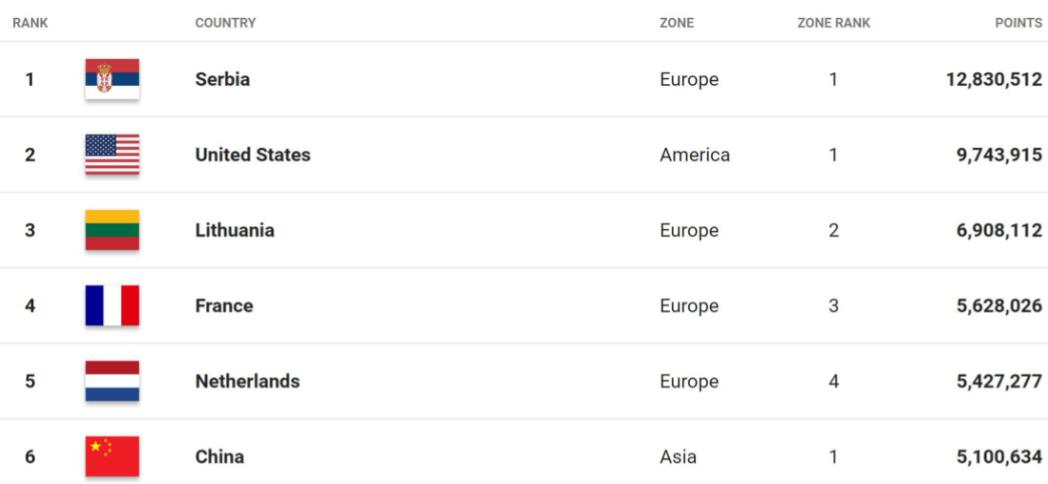Sort by the POINTS column header

pyautogui.click(x=1018, y=23)
